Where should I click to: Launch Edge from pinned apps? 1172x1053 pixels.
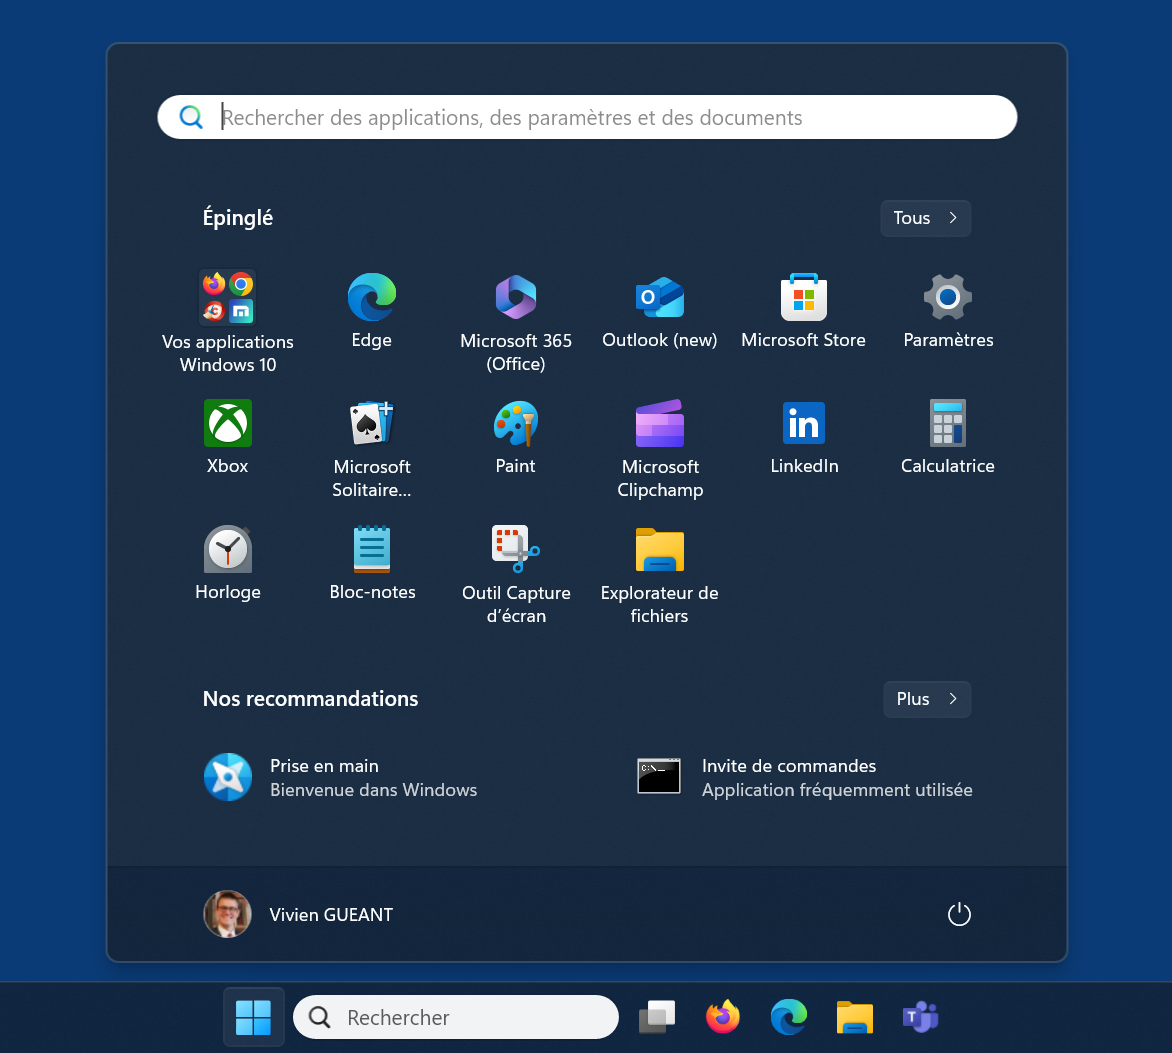pos(371,310)
